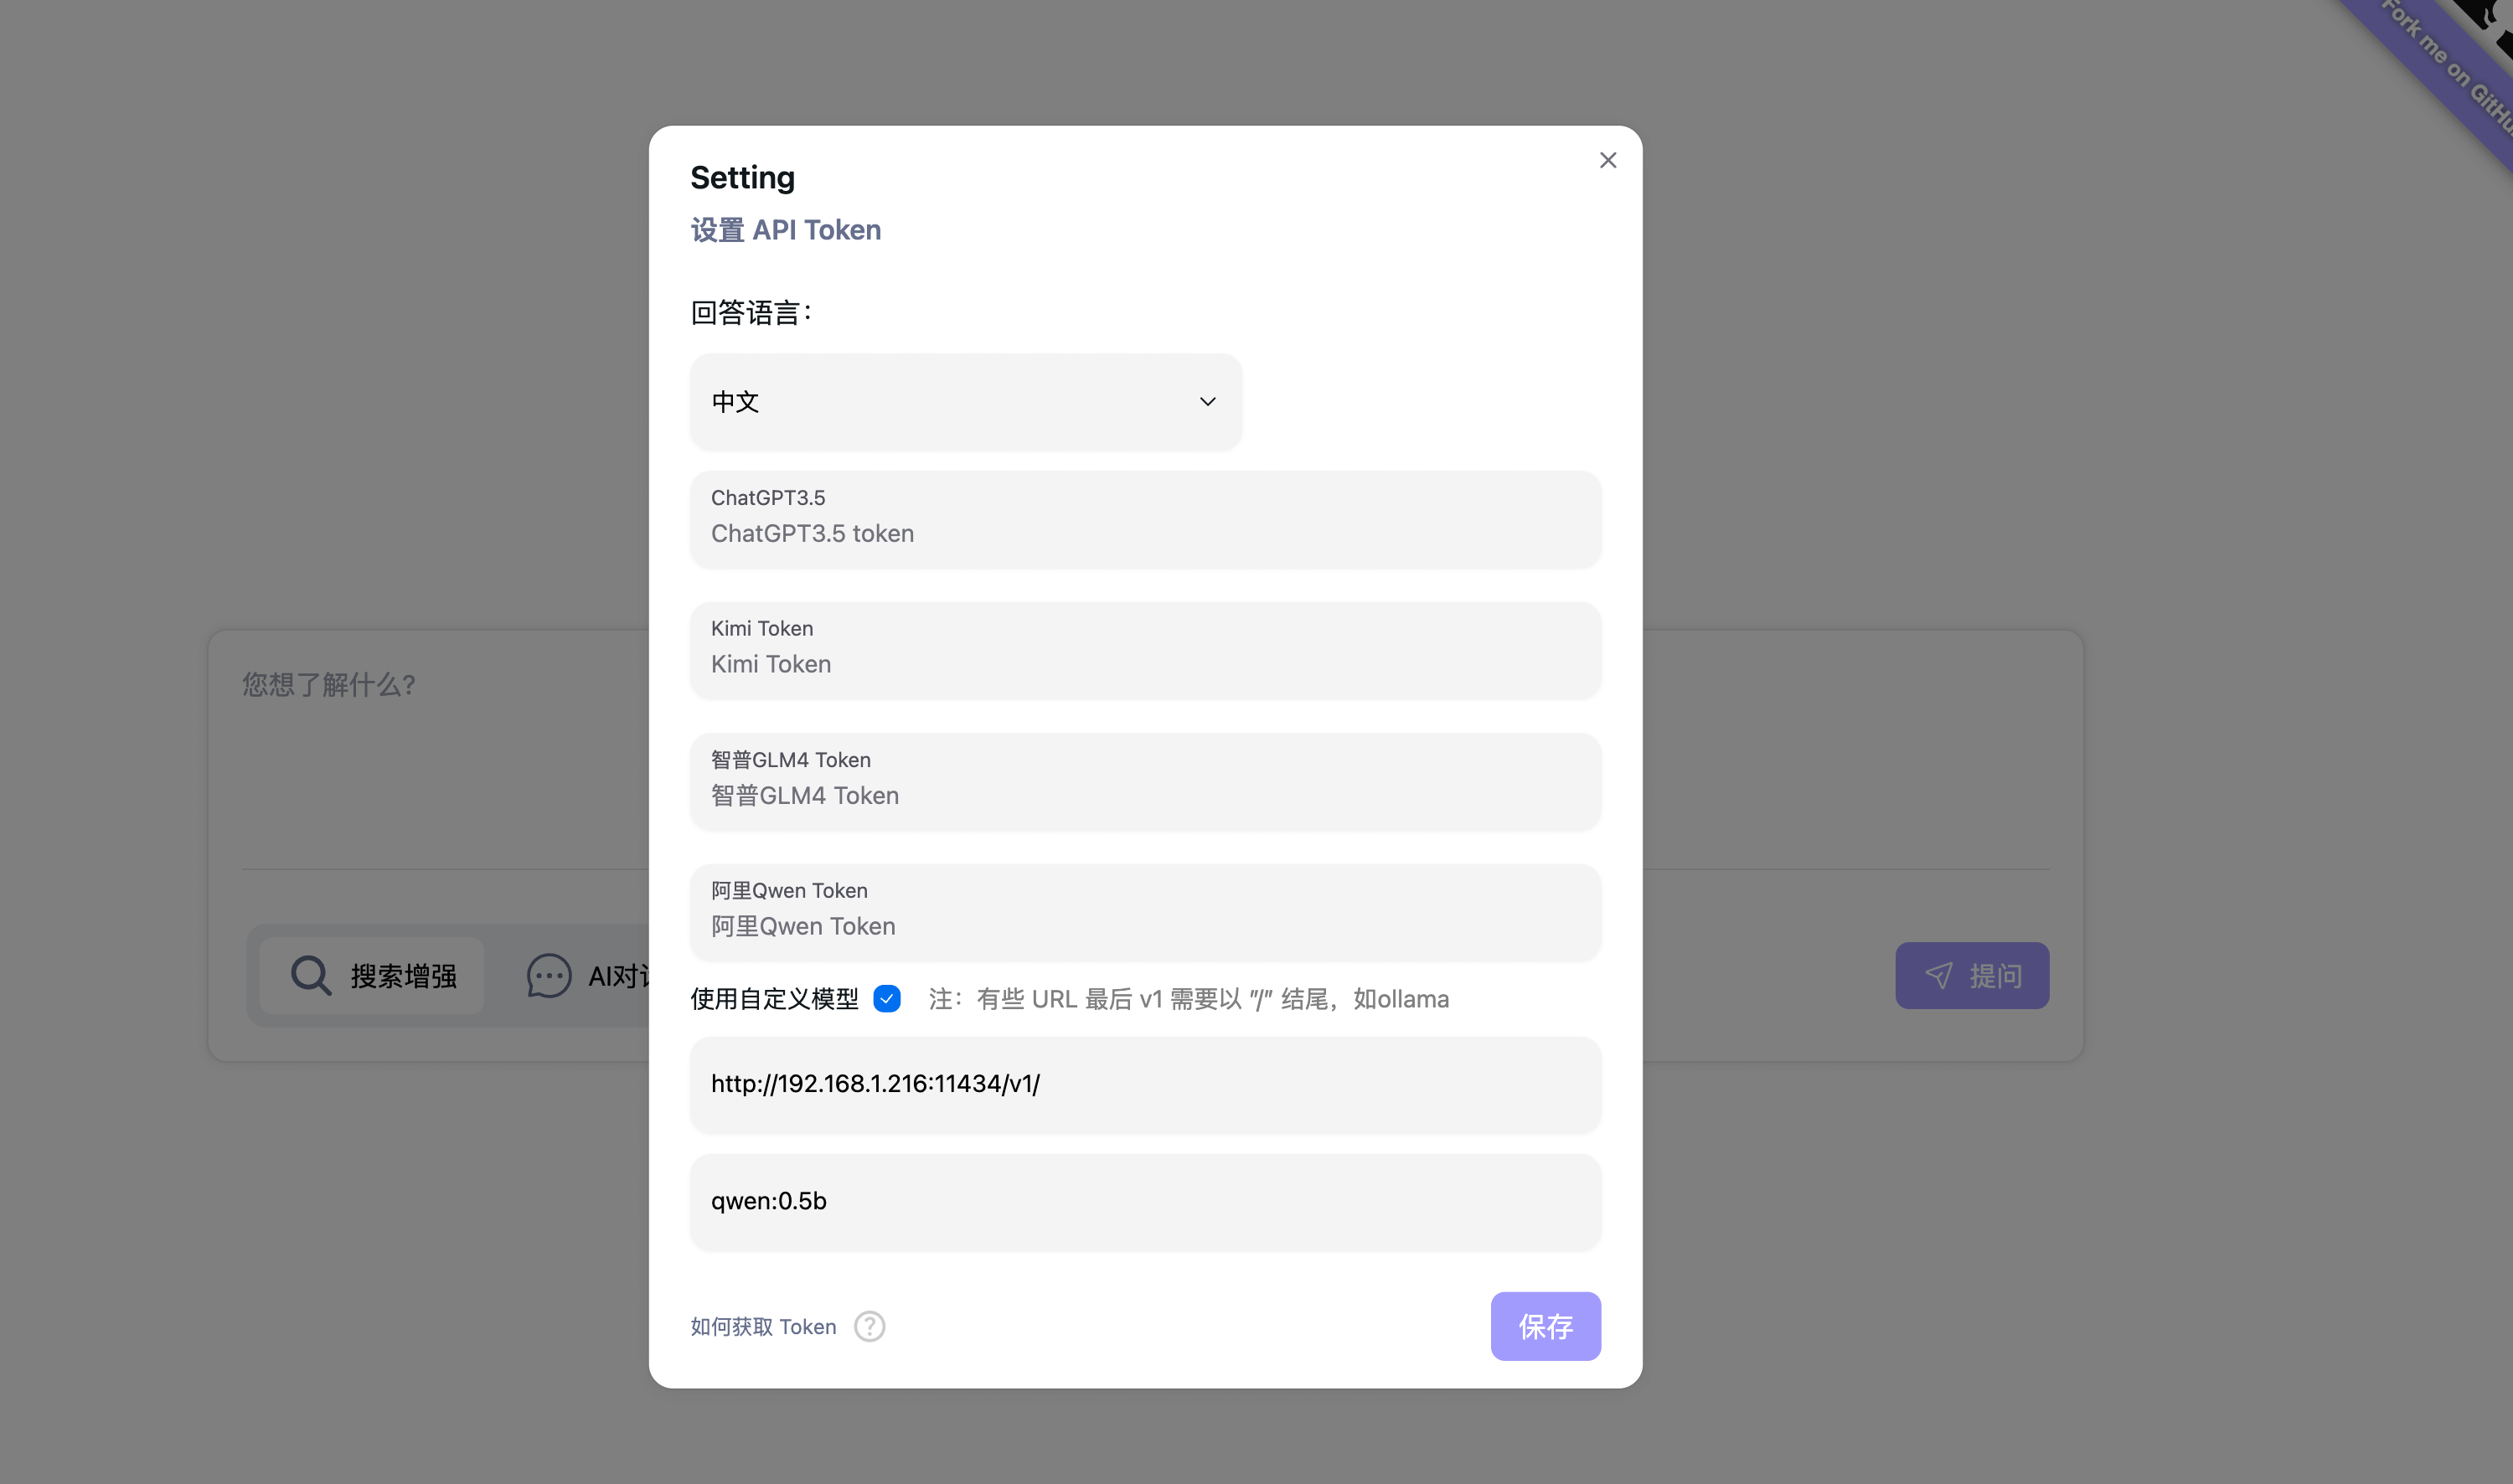Untick the 使用自定义模型 checkbox

[x=886, y=999]
